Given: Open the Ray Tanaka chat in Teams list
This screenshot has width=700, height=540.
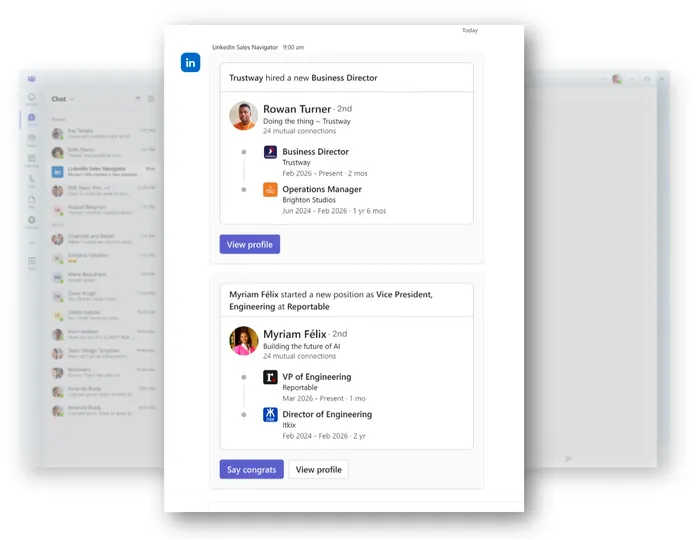Looking at the screenshot, I should 104,133.
